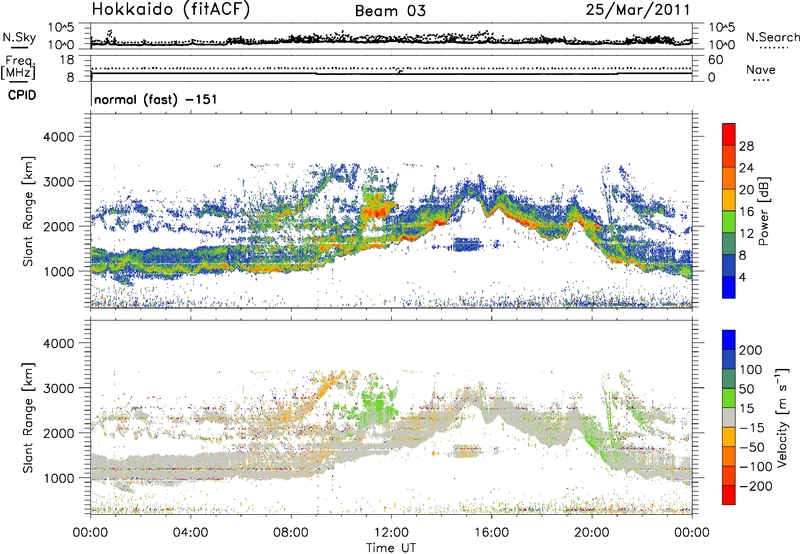Click the '18' frequency axis tick label

67,60
